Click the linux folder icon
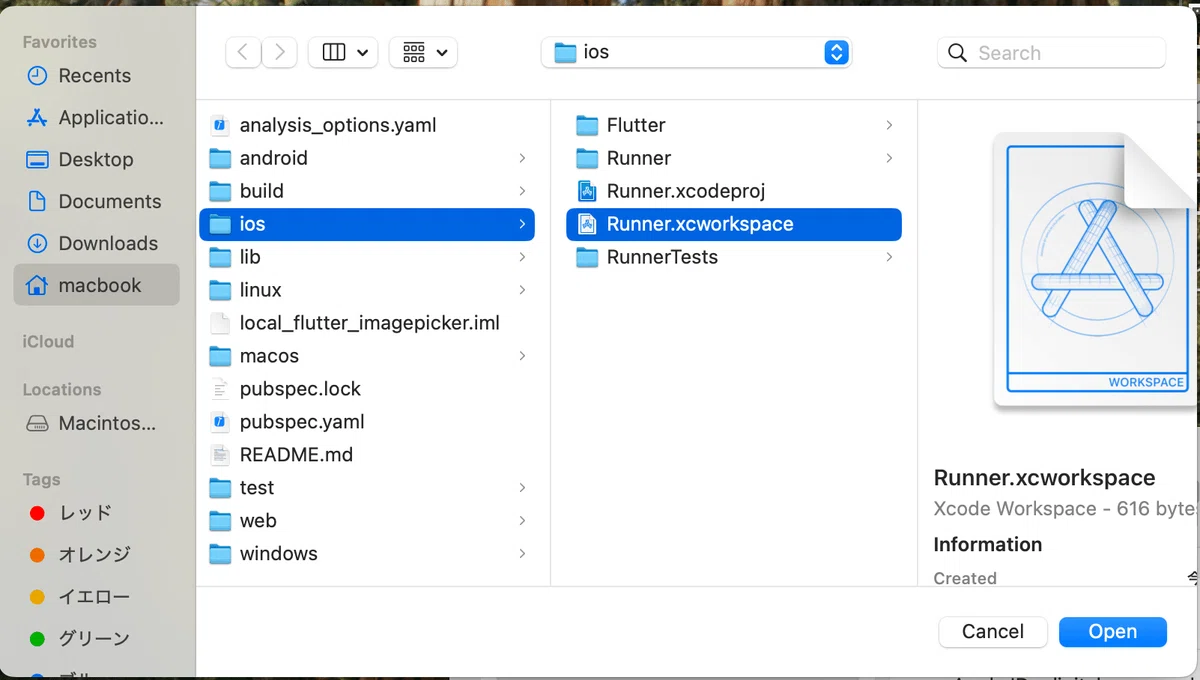1200x680 pixels. pyautogui.click(x=220, y=290)
